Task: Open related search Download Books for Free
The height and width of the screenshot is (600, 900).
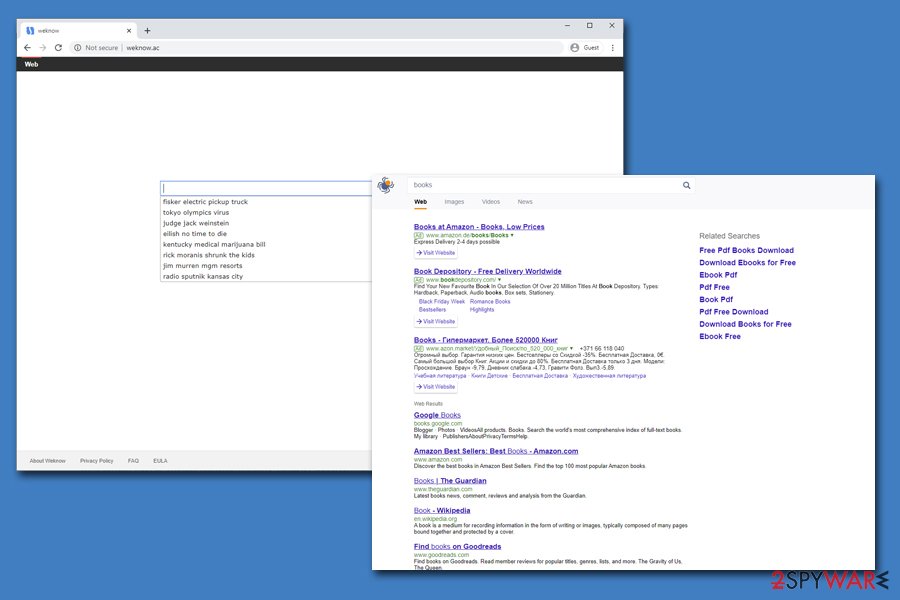Action: [x=745, y=324]
